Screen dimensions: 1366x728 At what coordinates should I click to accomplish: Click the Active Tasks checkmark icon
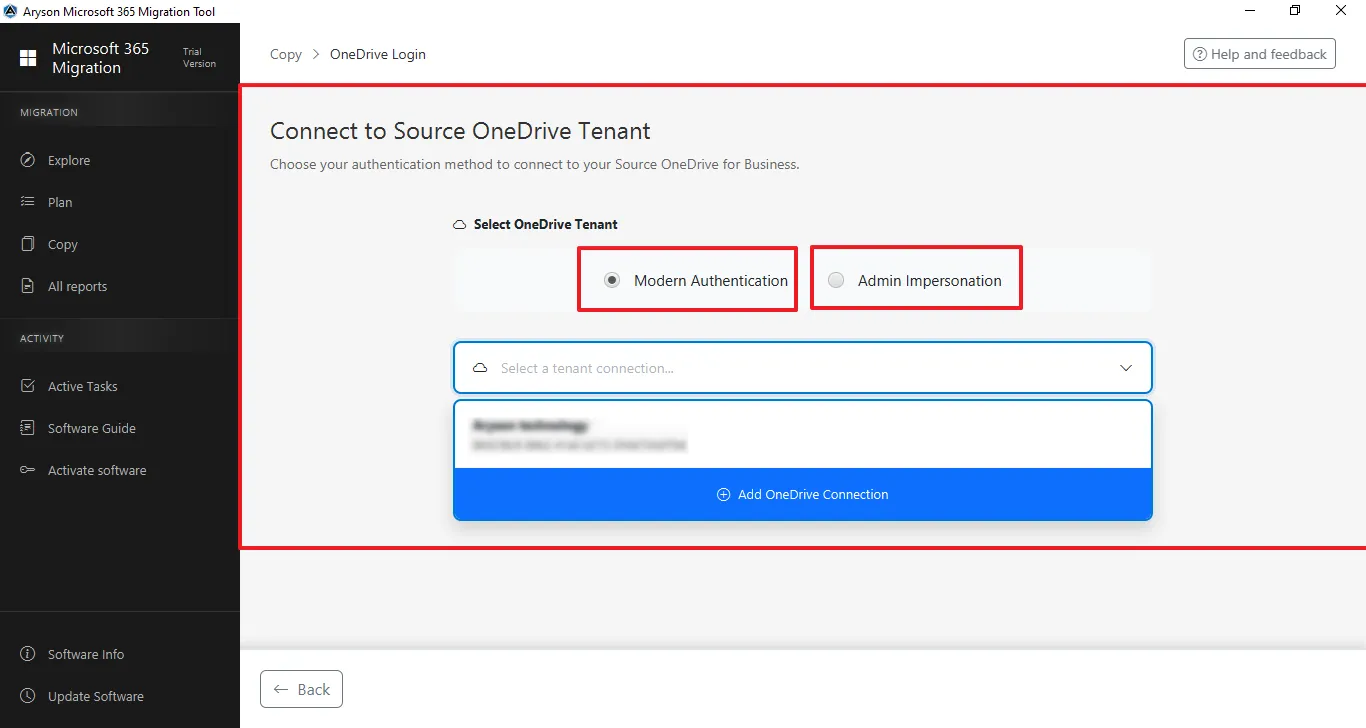tap(28, 386)
